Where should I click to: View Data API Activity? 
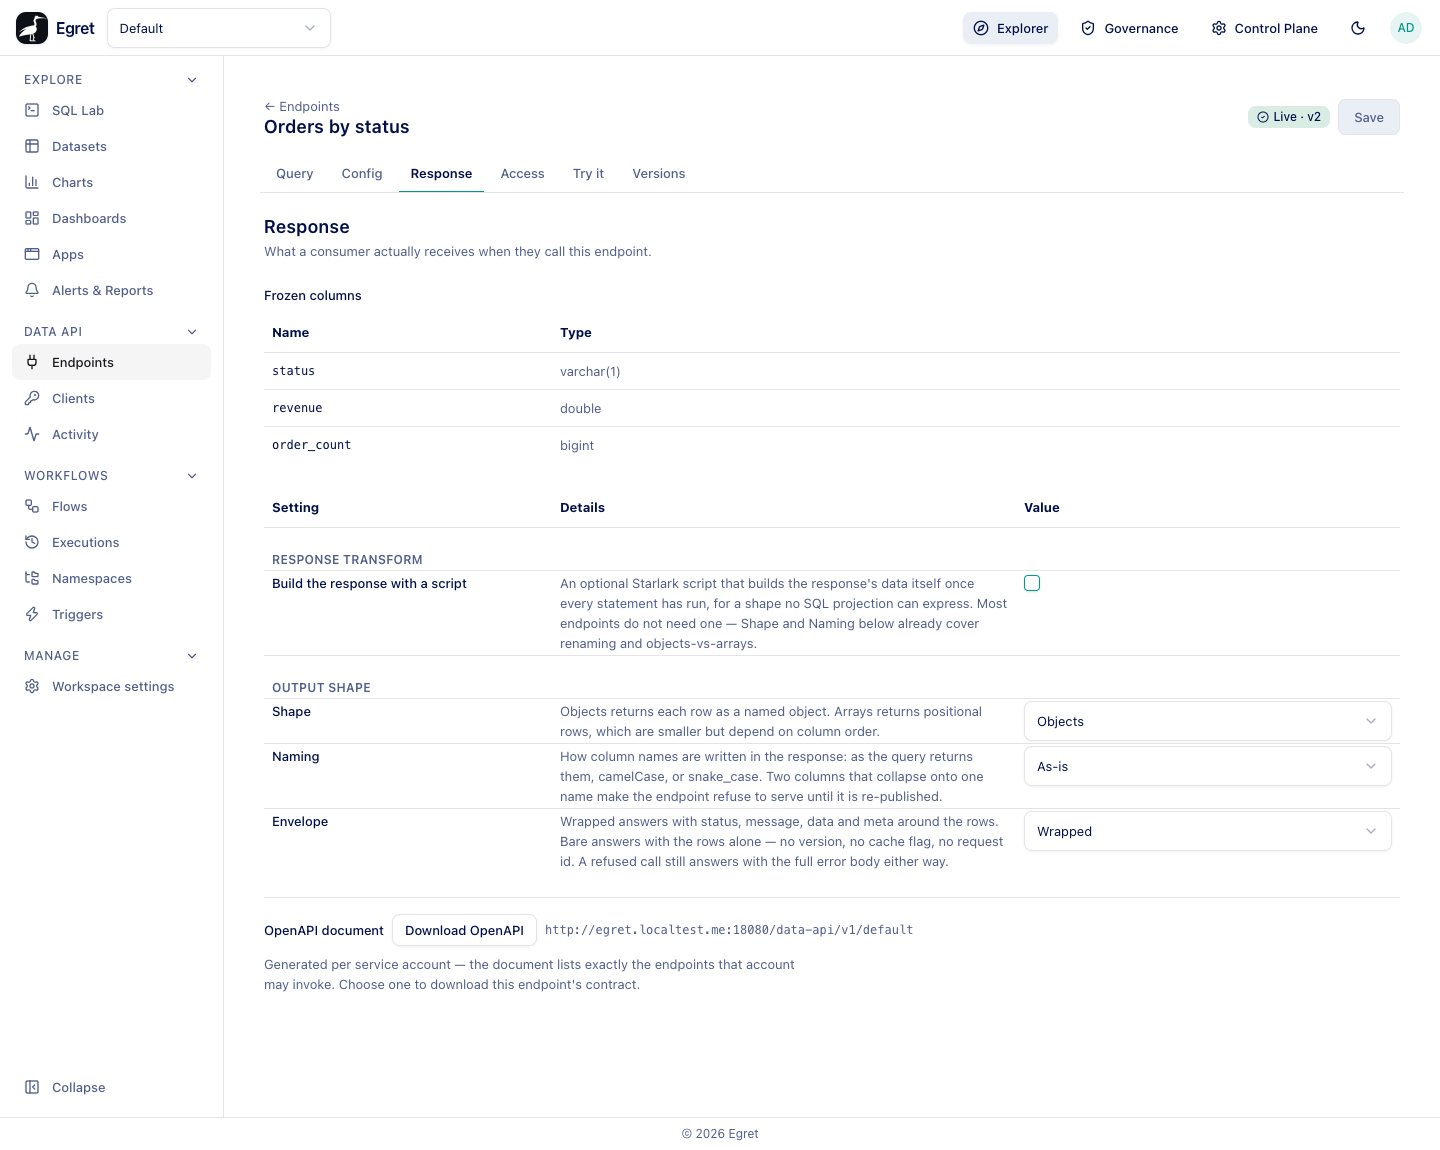111,434
